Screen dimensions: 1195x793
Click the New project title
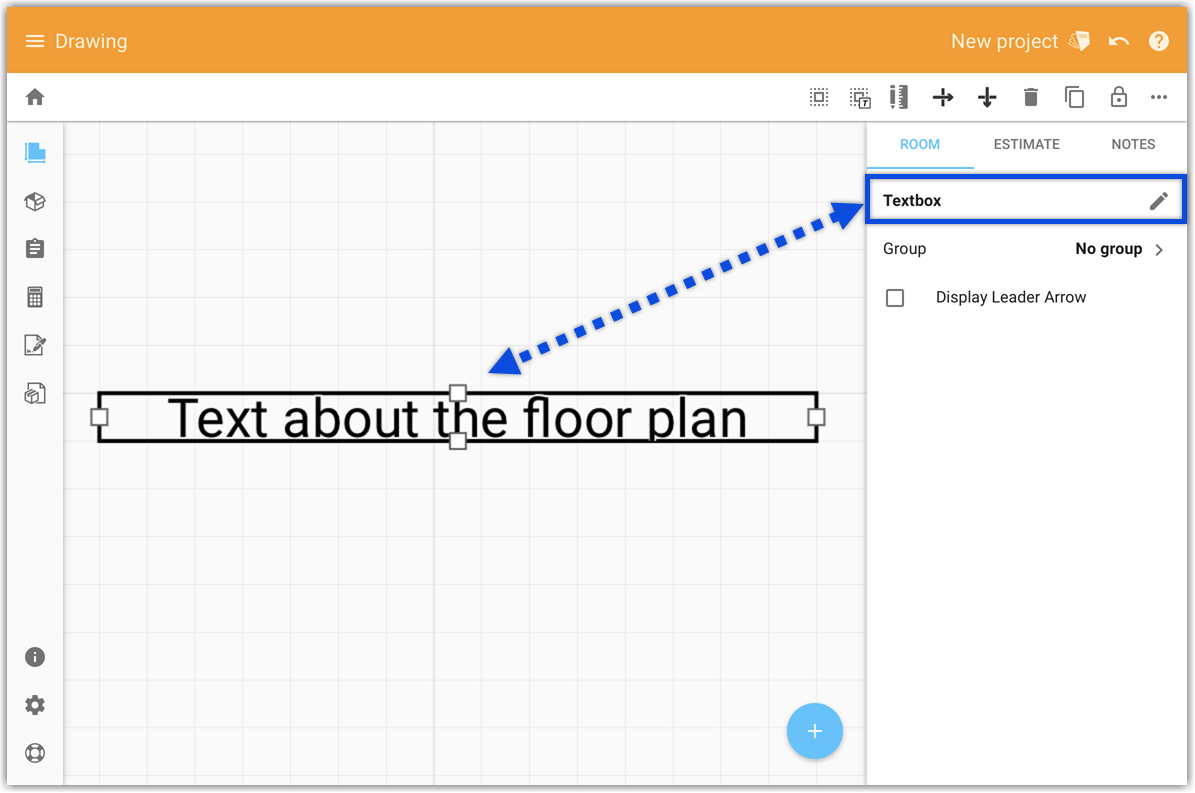click(x=1004, y=41)
